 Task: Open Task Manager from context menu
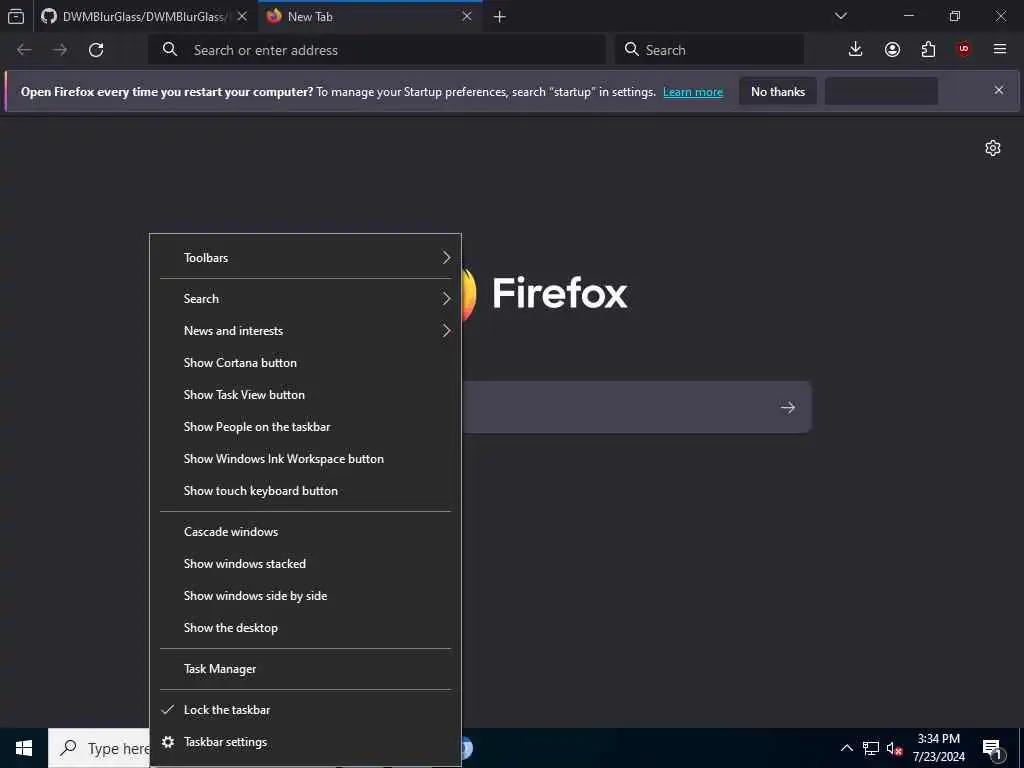(306, 669)
